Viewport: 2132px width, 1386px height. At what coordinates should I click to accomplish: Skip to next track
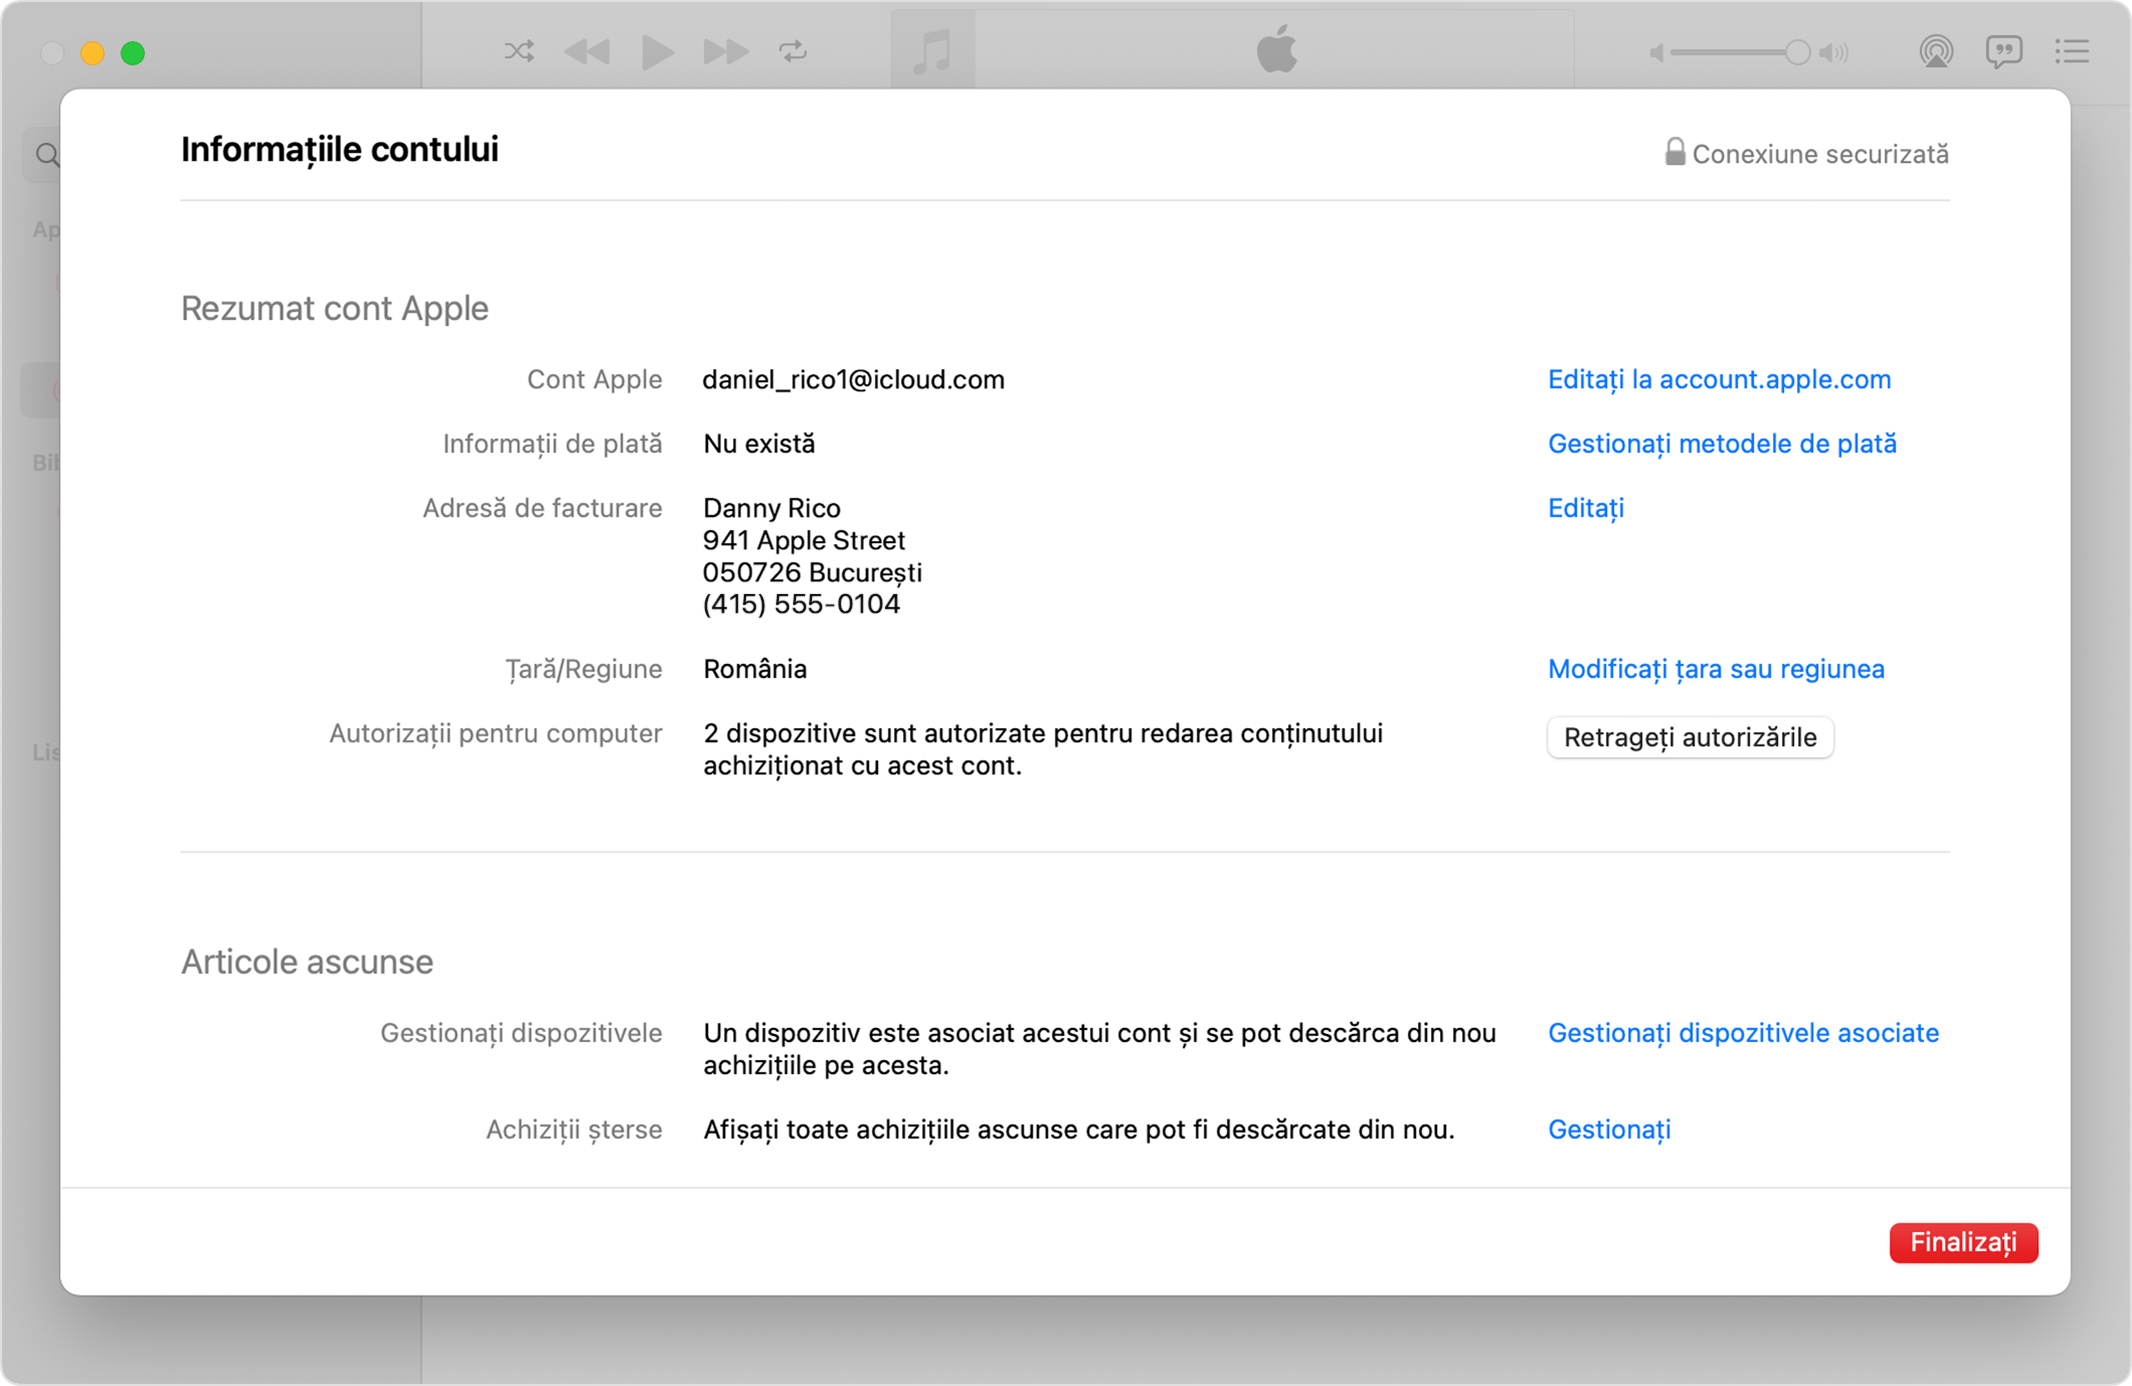tap(725, 51)
